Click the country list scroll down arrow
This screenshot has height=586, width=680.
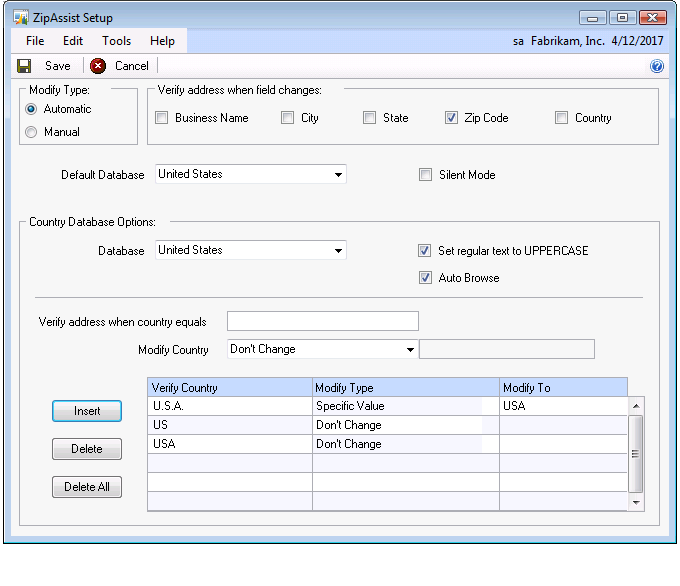[636, 502]
